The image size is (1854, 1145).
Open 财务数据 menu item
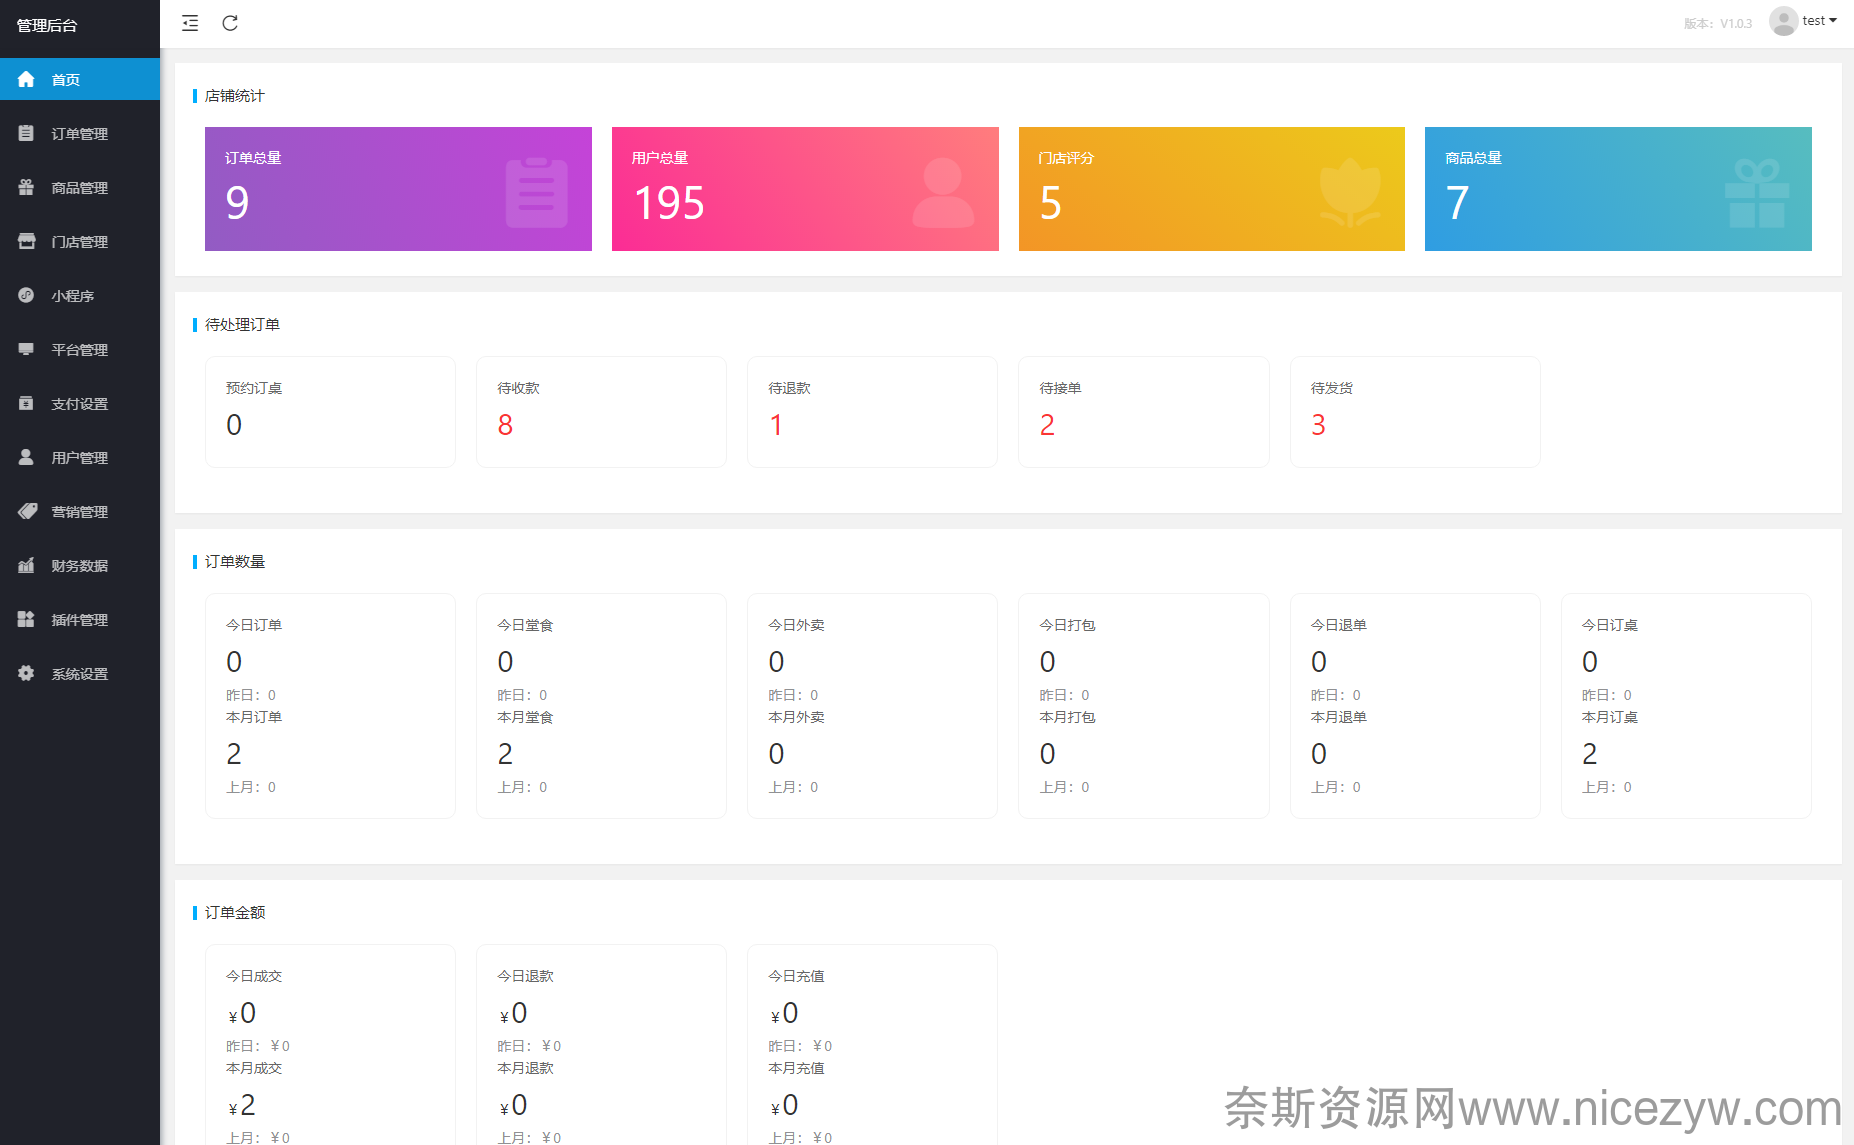pyautogui.click(x=80, y=565)
